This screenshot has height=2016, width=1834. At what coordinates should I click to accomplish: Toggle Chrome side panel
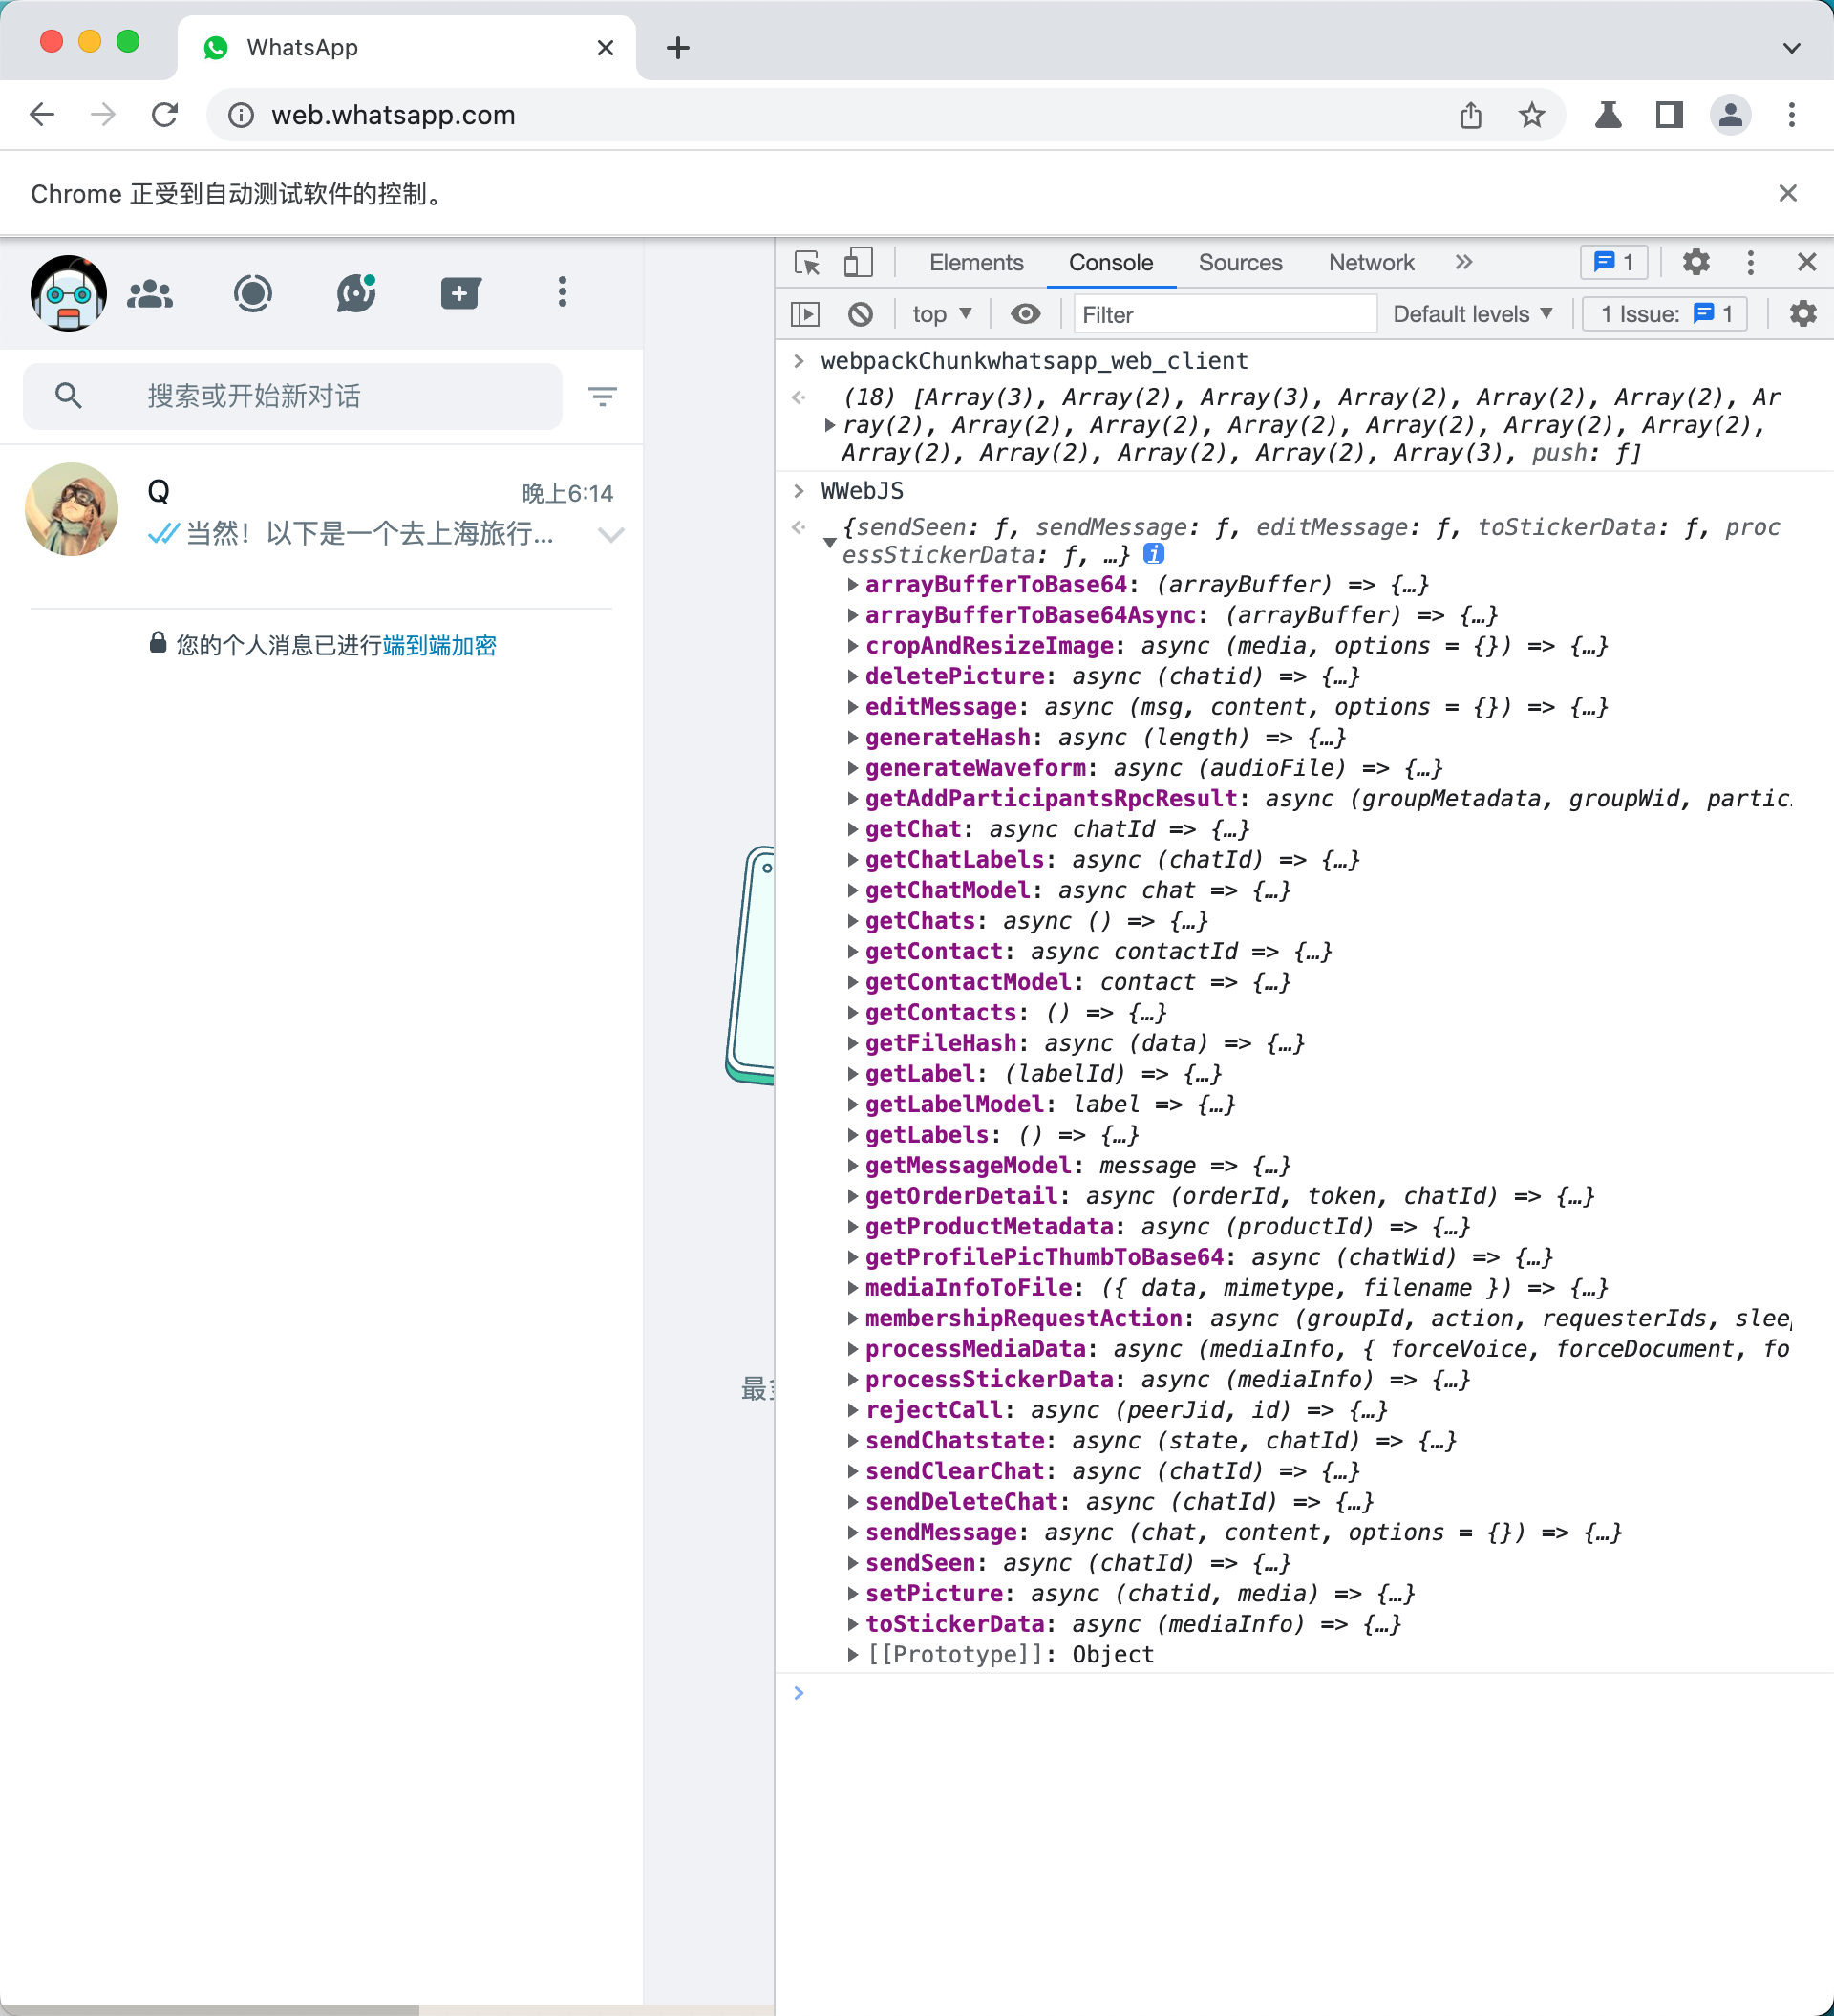pos(1669,115)
